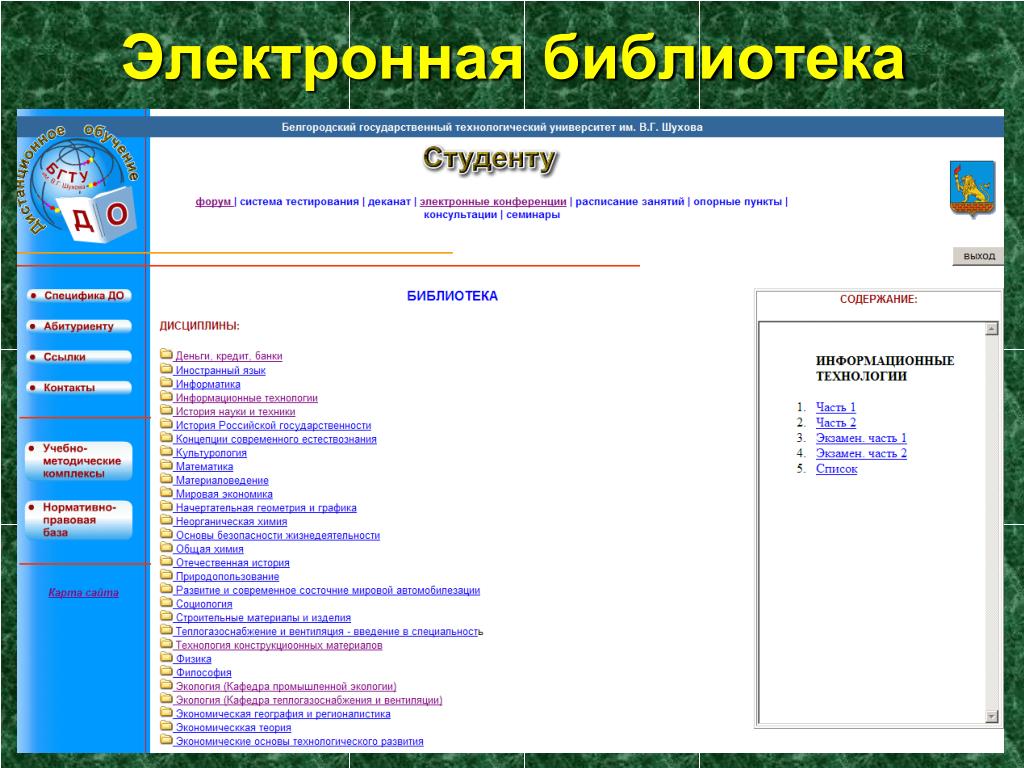Open Часть 1 in contents panel
The width and height of the screenshot is (1024, 768).
835,407
